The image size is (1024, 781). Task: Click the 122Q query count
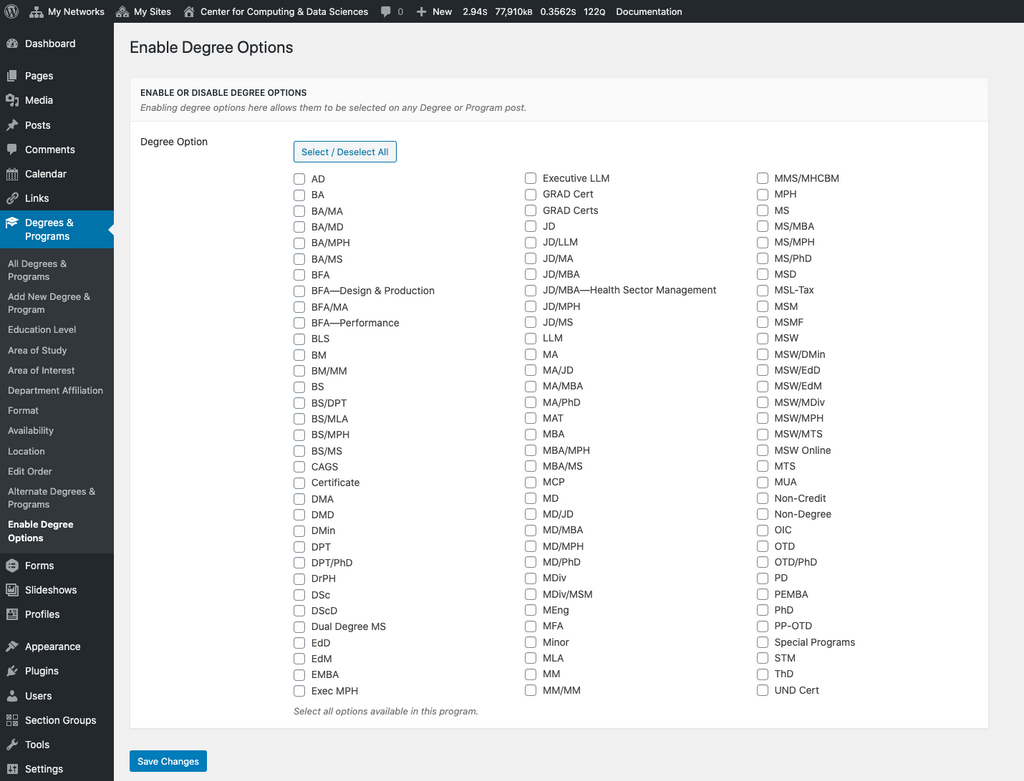tap(594, 11)
